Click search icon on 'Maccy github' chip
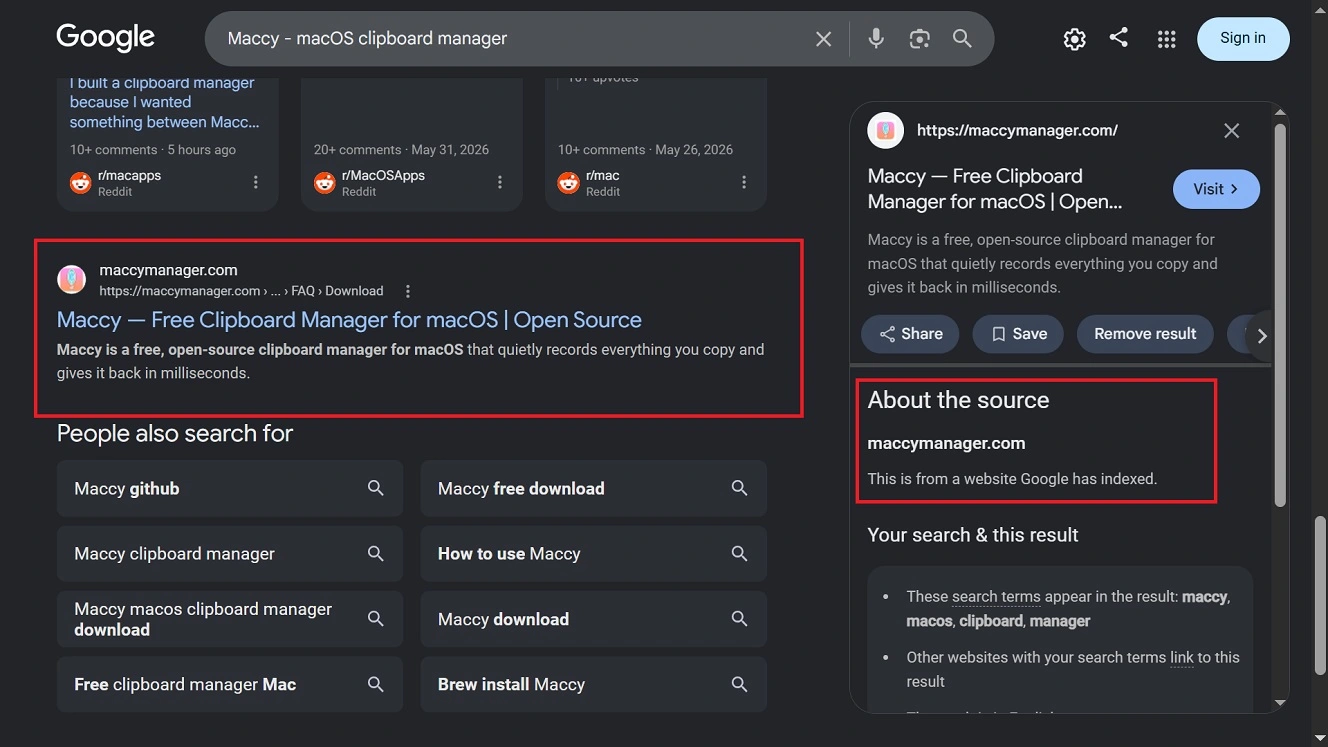Image resolution: width=1328 pixels, height=747 pixels. click(x=376, y=488)
